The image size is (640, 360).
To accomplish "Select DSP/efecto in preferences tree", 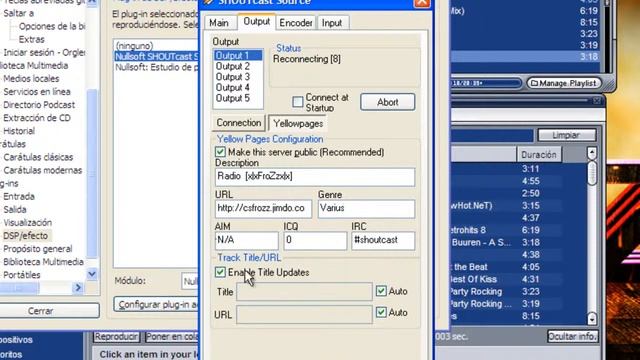I will click(x=25, y=236).
